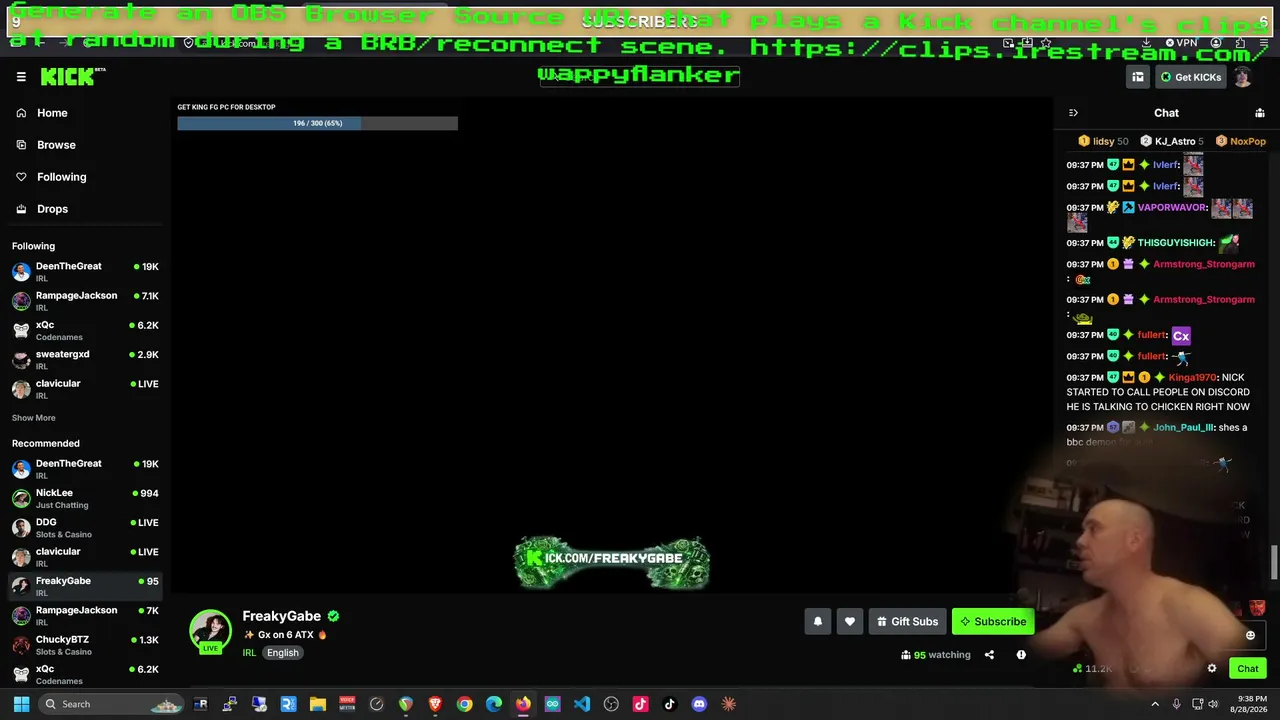Click the chat scrollbar thumb
Viewport: 1280px width, 720px height.
pyautogui.click(x=1274, y=562)
